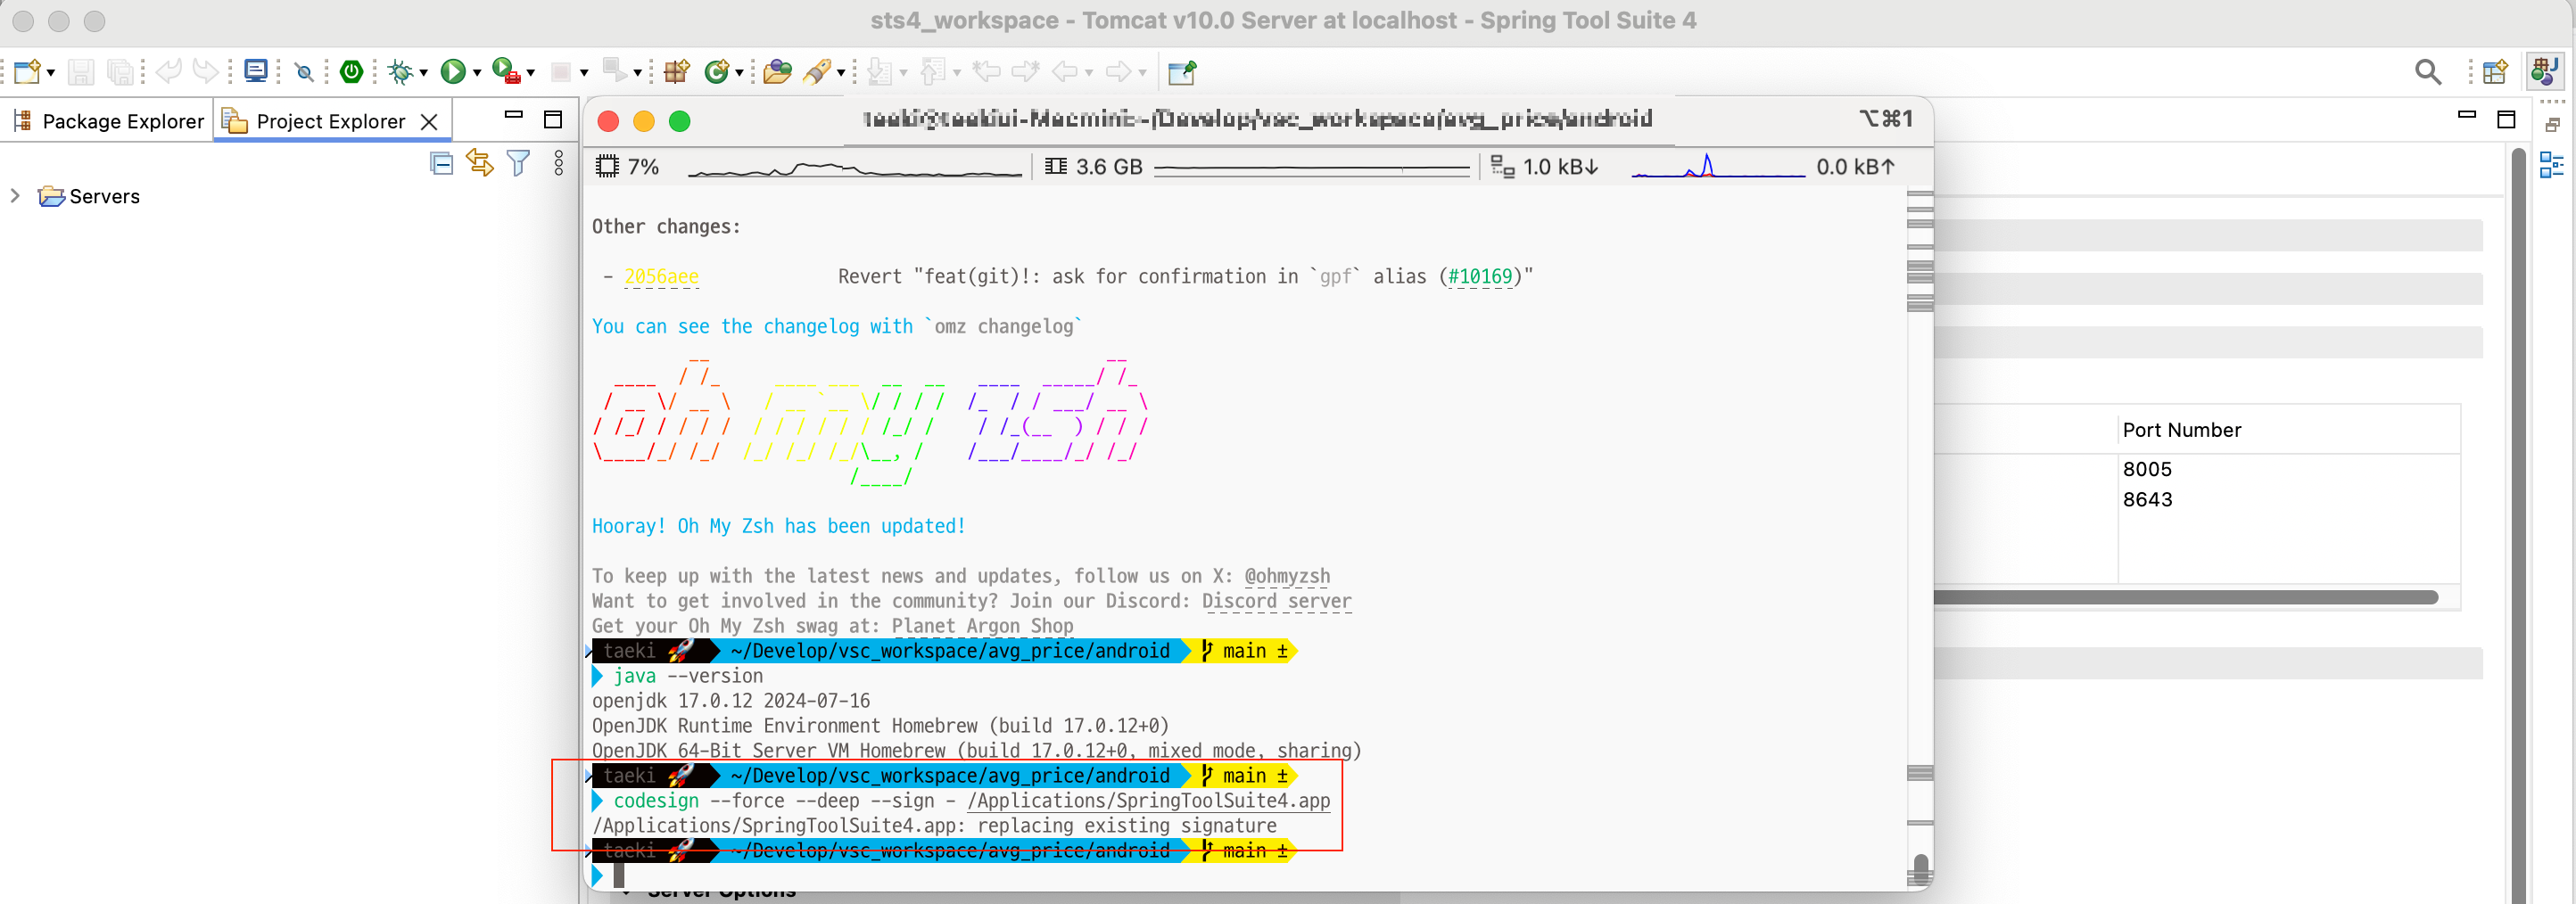Click the Redo arrow icon
The width and height of the screenshot is (2576, 904).
pyautogui.click(x=206, y=70)
